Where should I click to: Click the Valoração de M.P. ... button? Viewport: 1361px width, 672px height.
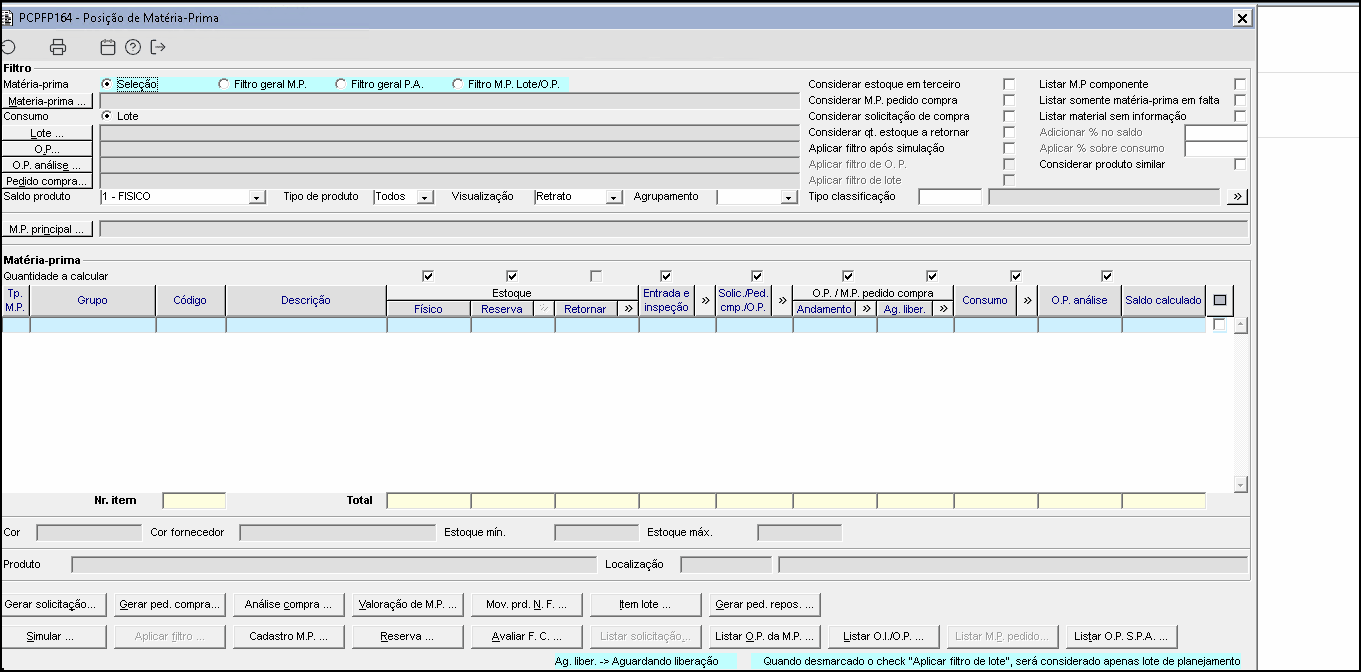point(408,605)
